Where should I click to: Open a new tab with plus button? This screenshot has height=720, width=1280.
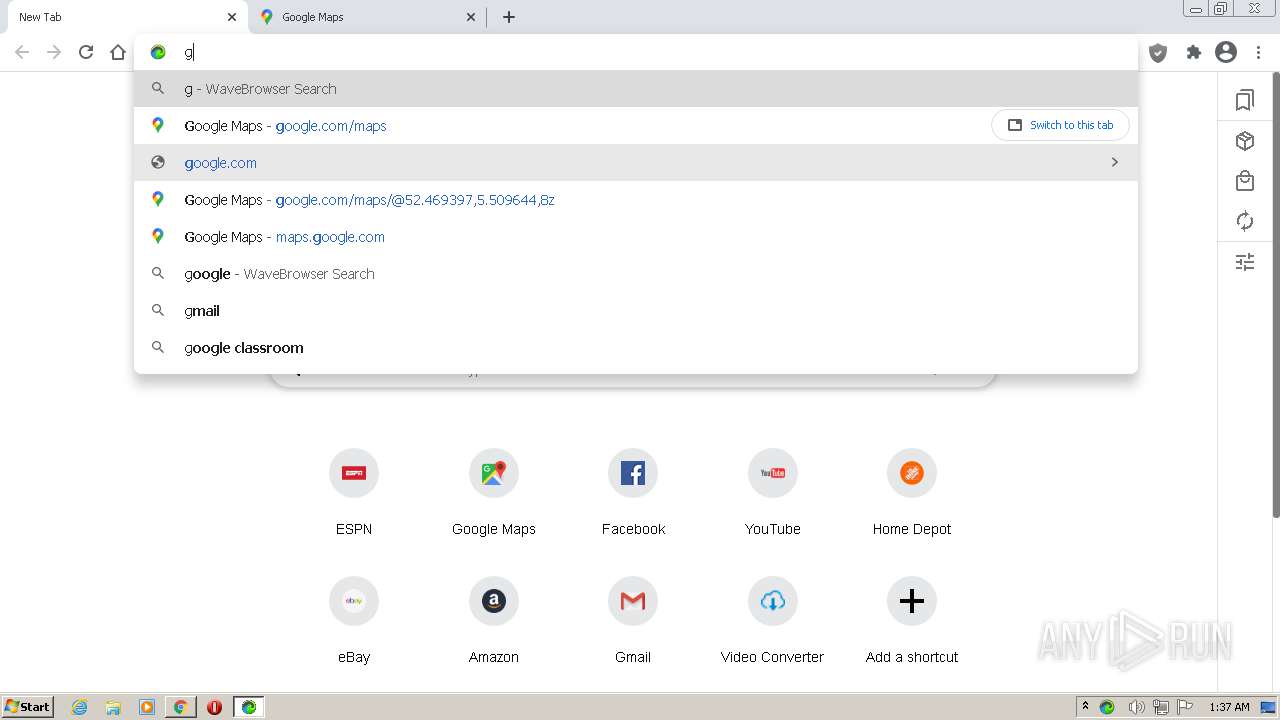[x=508, y=17]
